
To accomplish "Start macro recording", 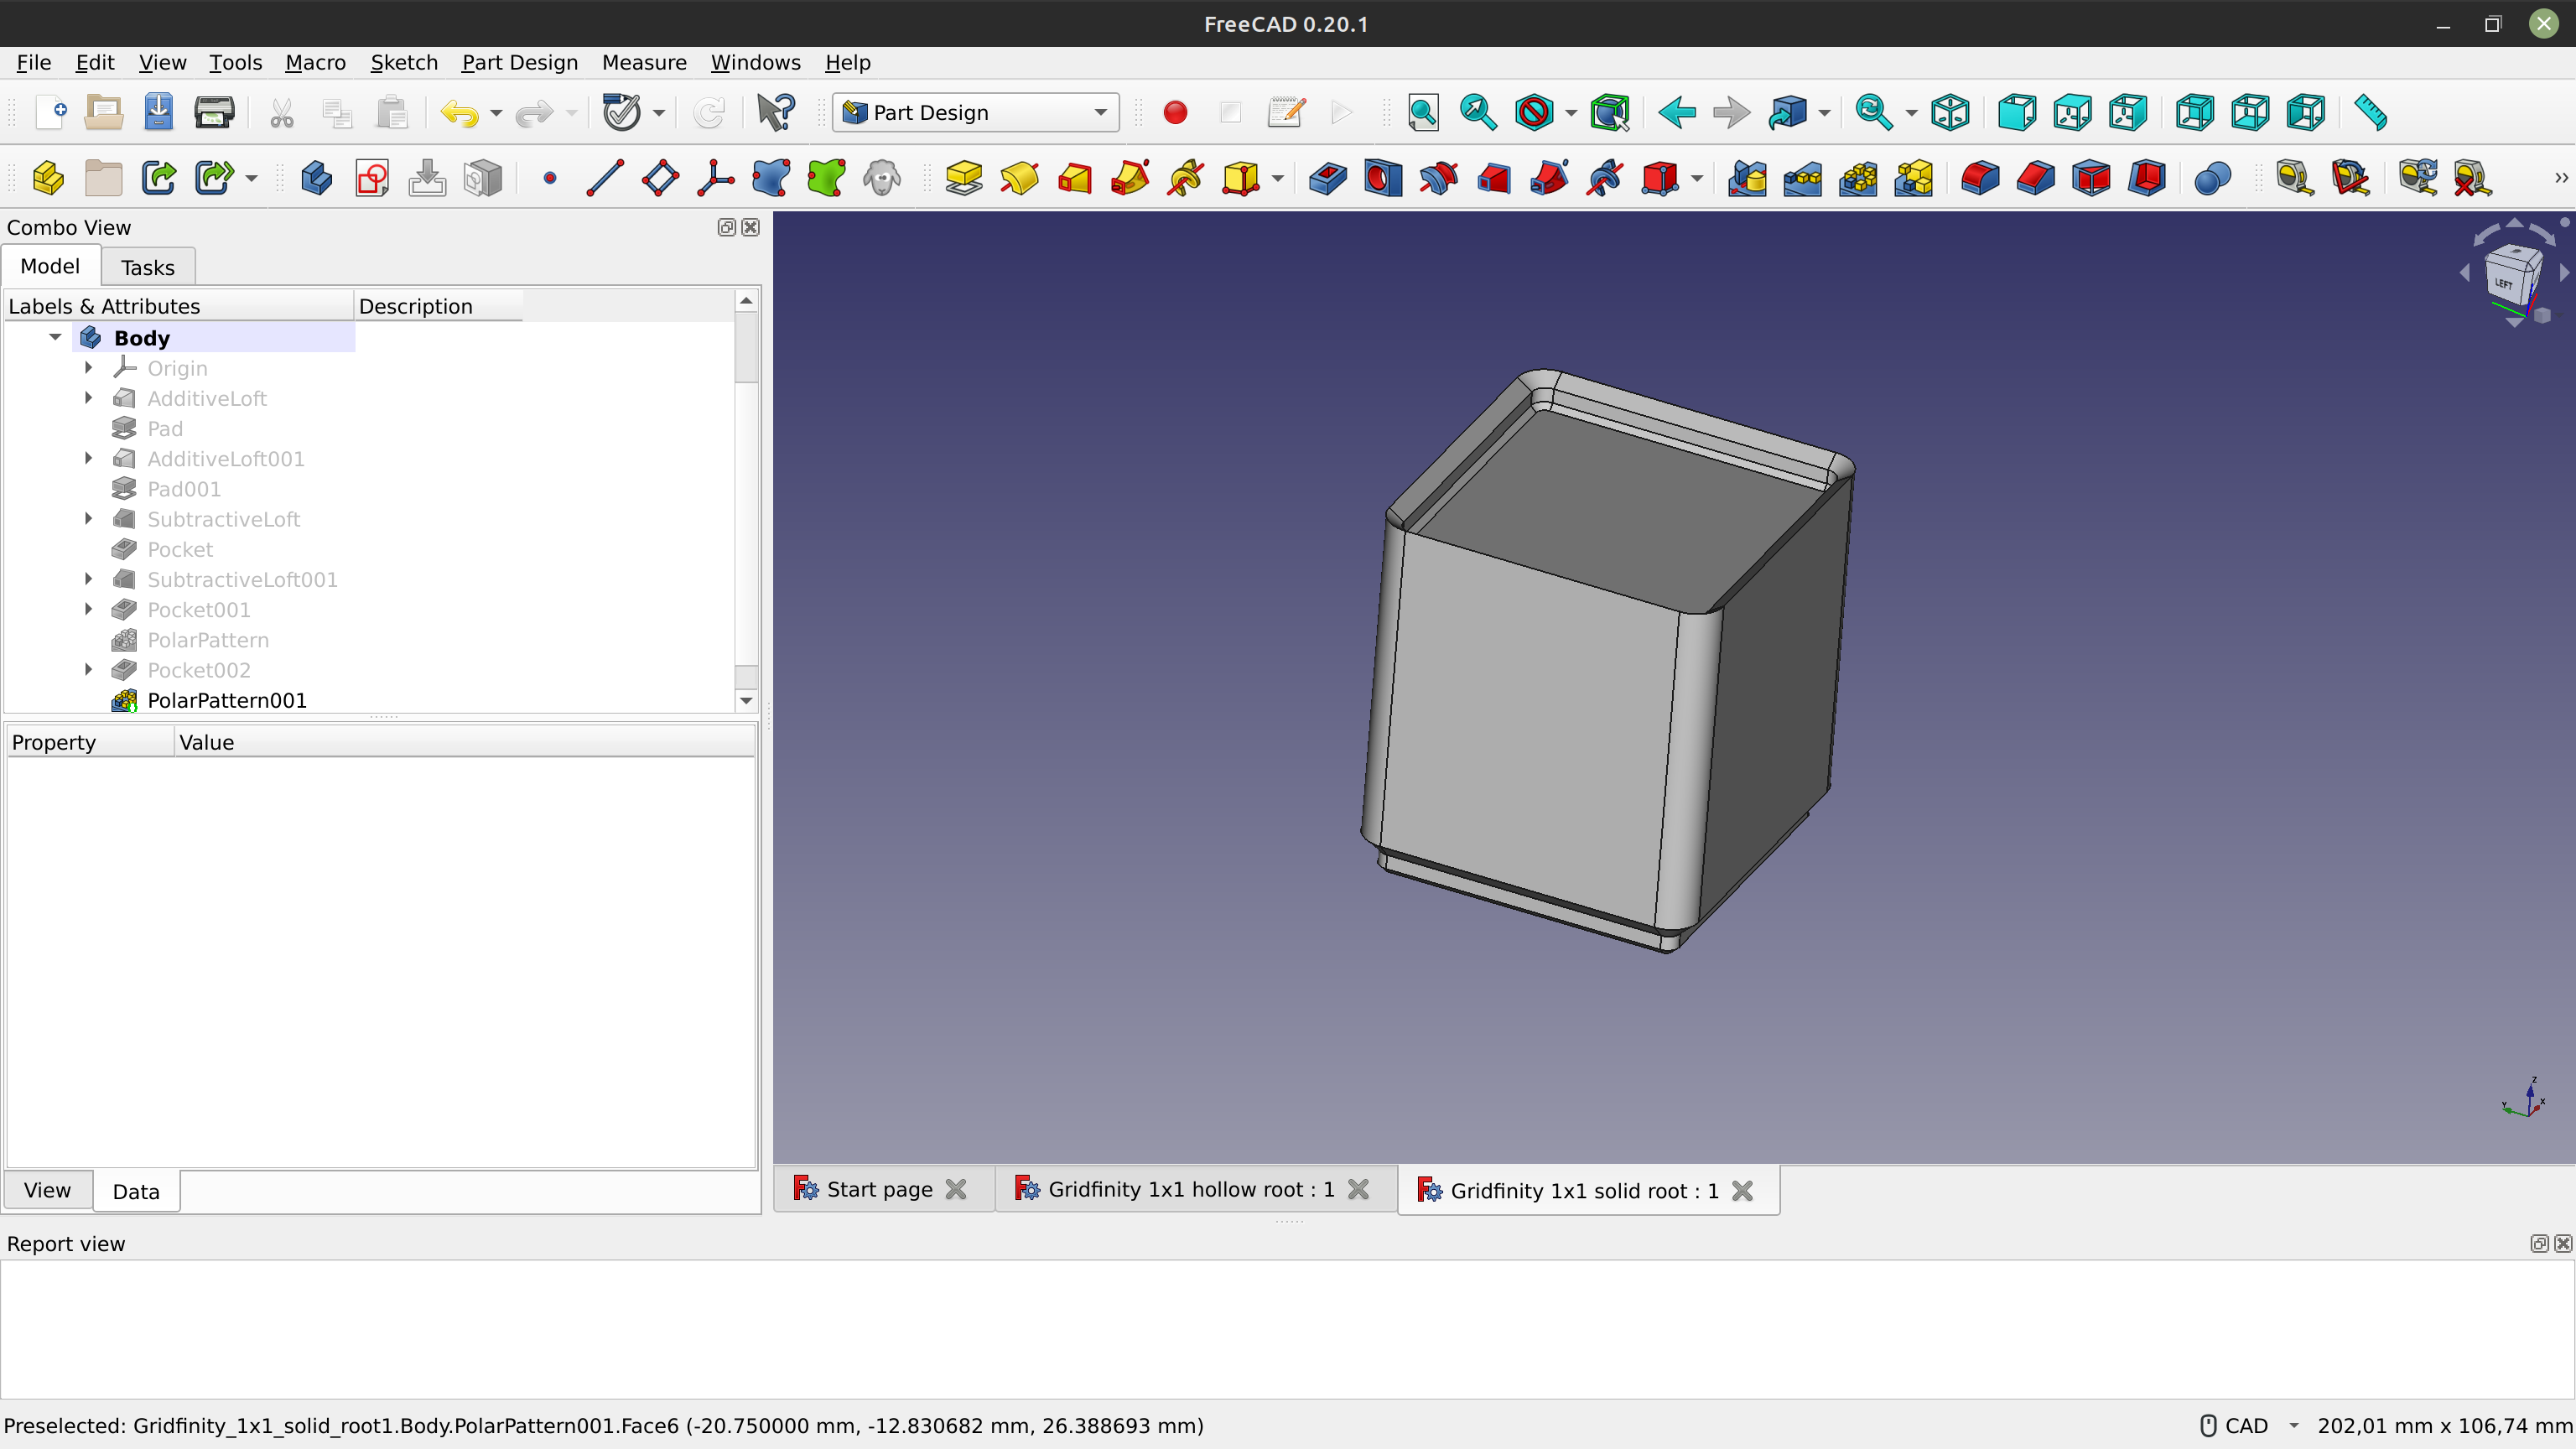I will 1175,112.
